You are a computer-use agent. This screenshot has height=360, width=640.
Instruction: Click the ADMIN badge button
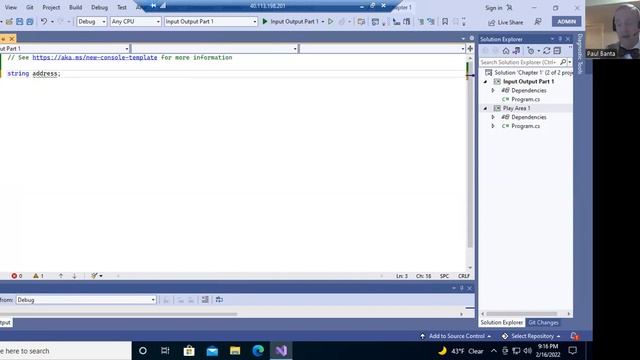pyautogui.click(x=567, y=22)
